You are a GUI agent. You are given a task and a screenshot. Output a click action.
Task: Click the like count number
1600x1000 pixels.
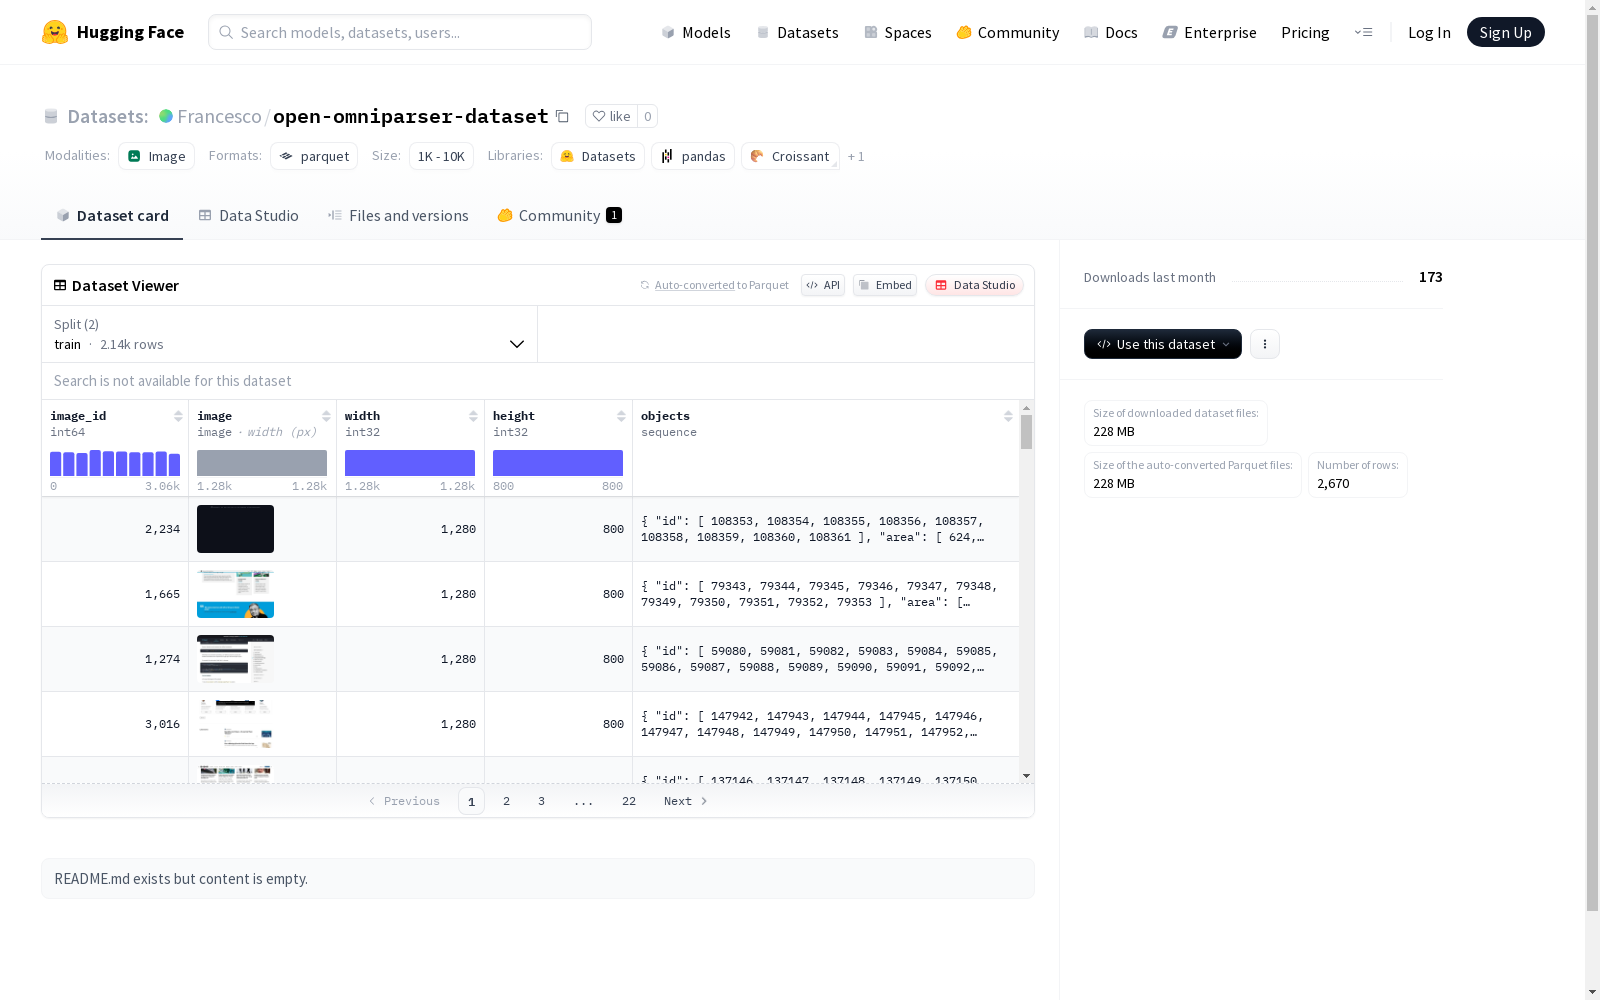[x=648, y=116]
